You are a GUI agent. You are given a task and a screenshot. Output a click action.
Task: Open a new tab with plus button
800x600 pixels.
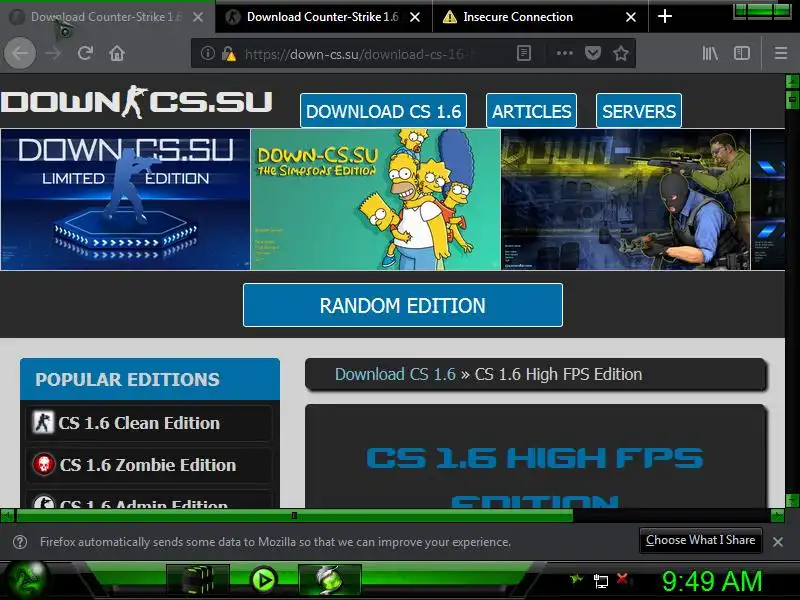click(665, 17)
